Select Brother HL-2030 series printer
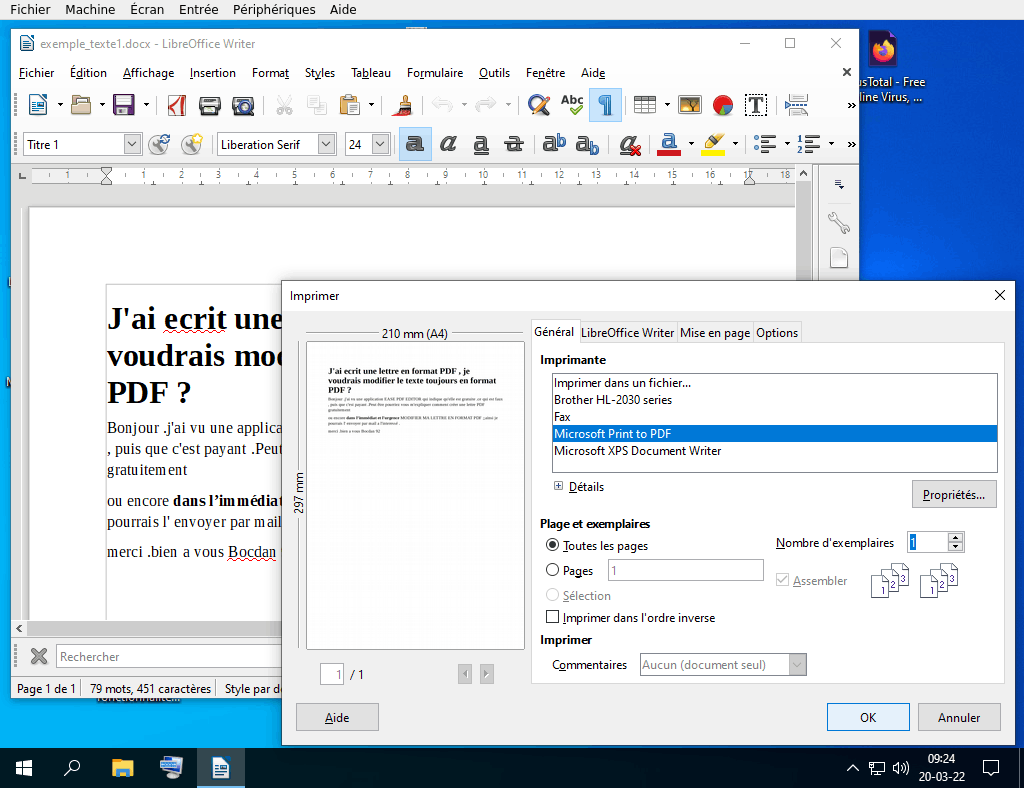The width and height of the screenshot is (1024, 788). click(775, 400)
